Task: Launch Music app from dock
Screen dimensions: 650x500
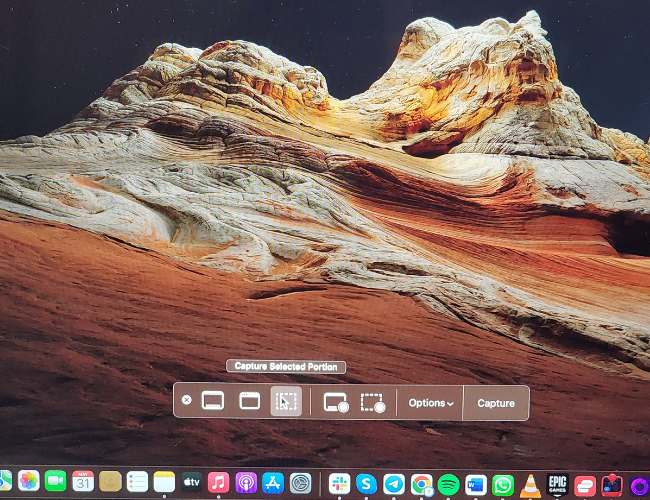Action: (x=218, y=483)
